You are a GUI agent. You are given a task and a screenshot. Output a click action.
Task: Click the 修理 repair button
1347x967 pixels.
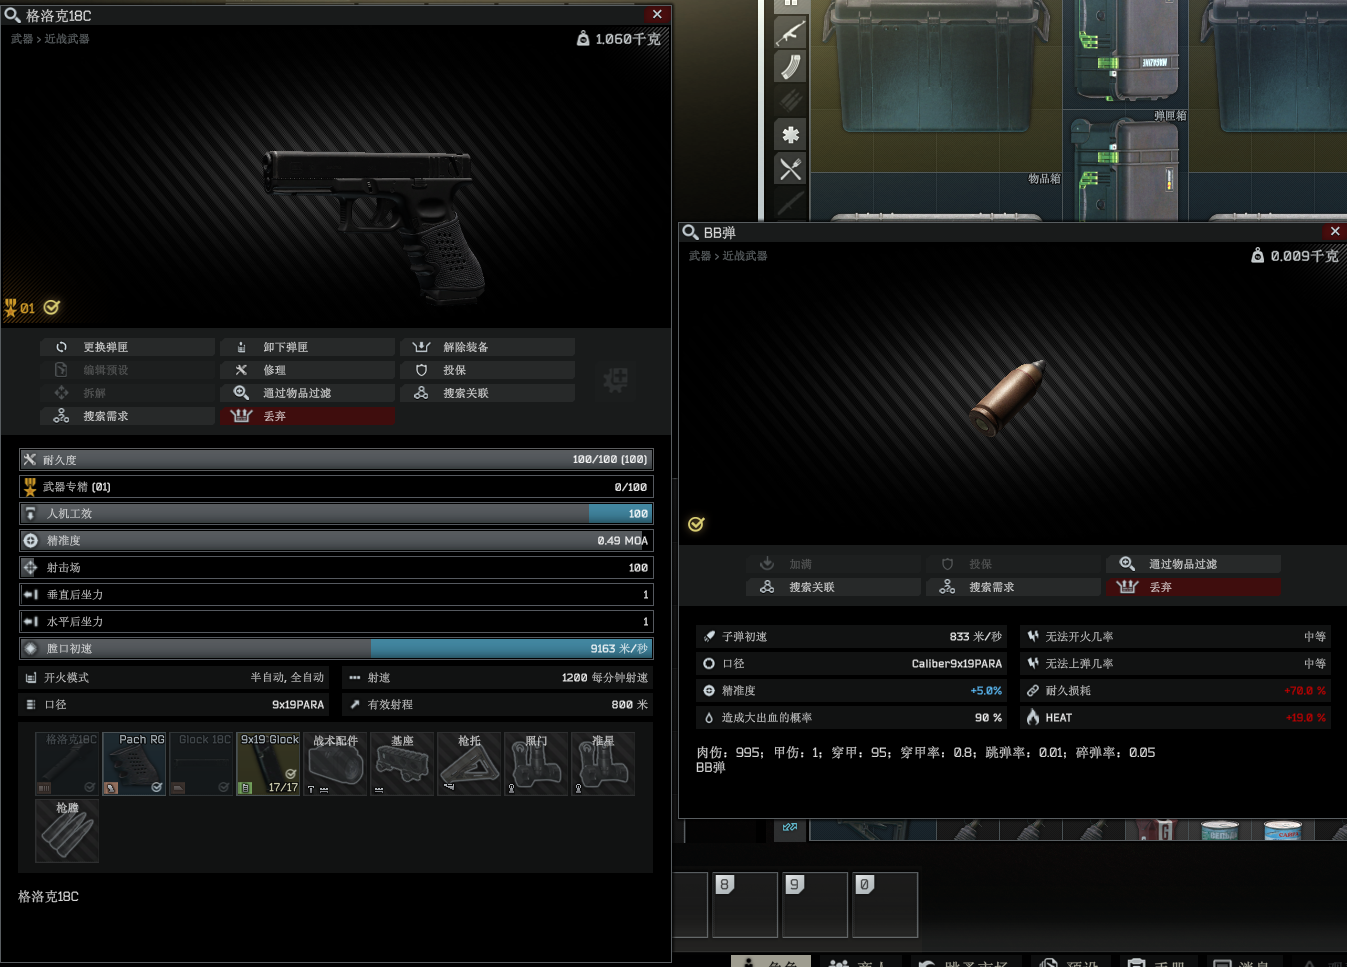pos(307,370)
